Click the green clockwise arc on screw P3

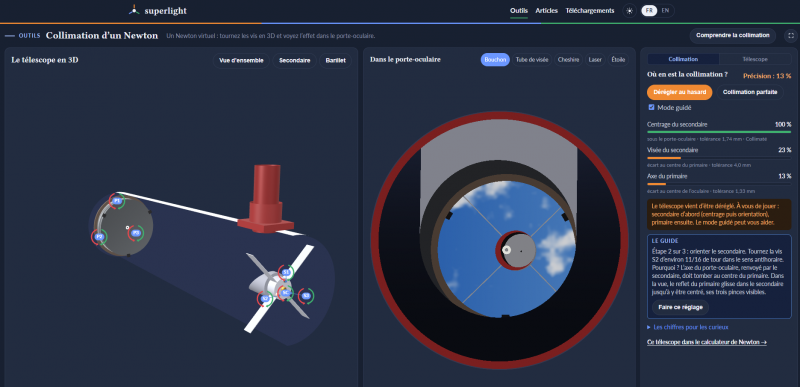point(142,233)
